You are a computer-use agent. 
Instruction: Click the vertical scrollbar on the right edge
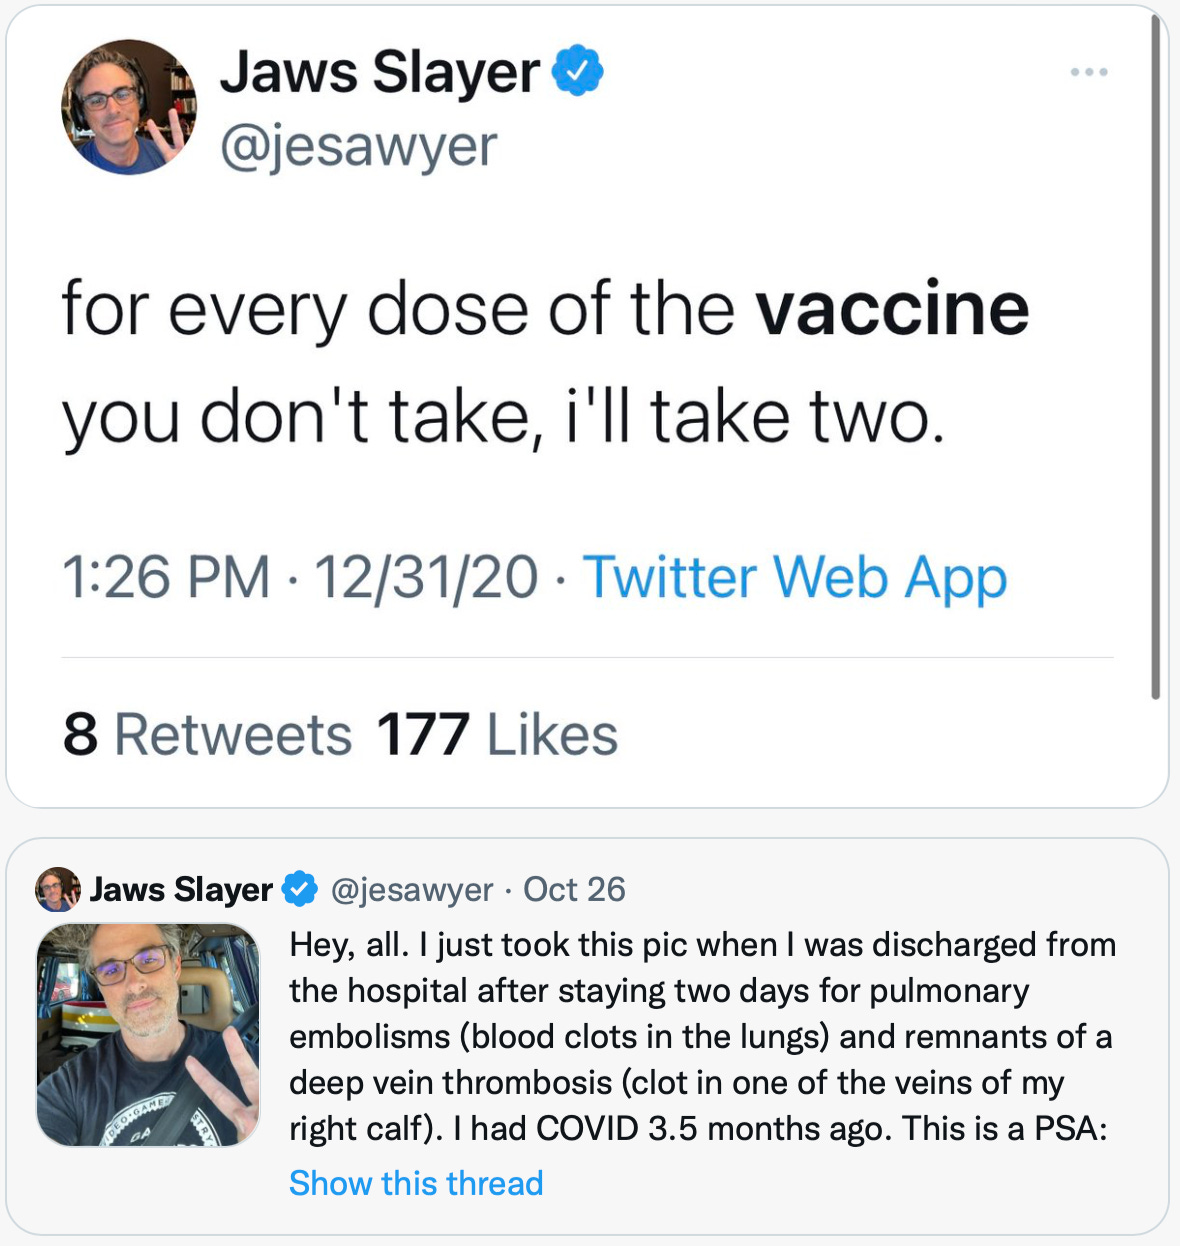1155,360
